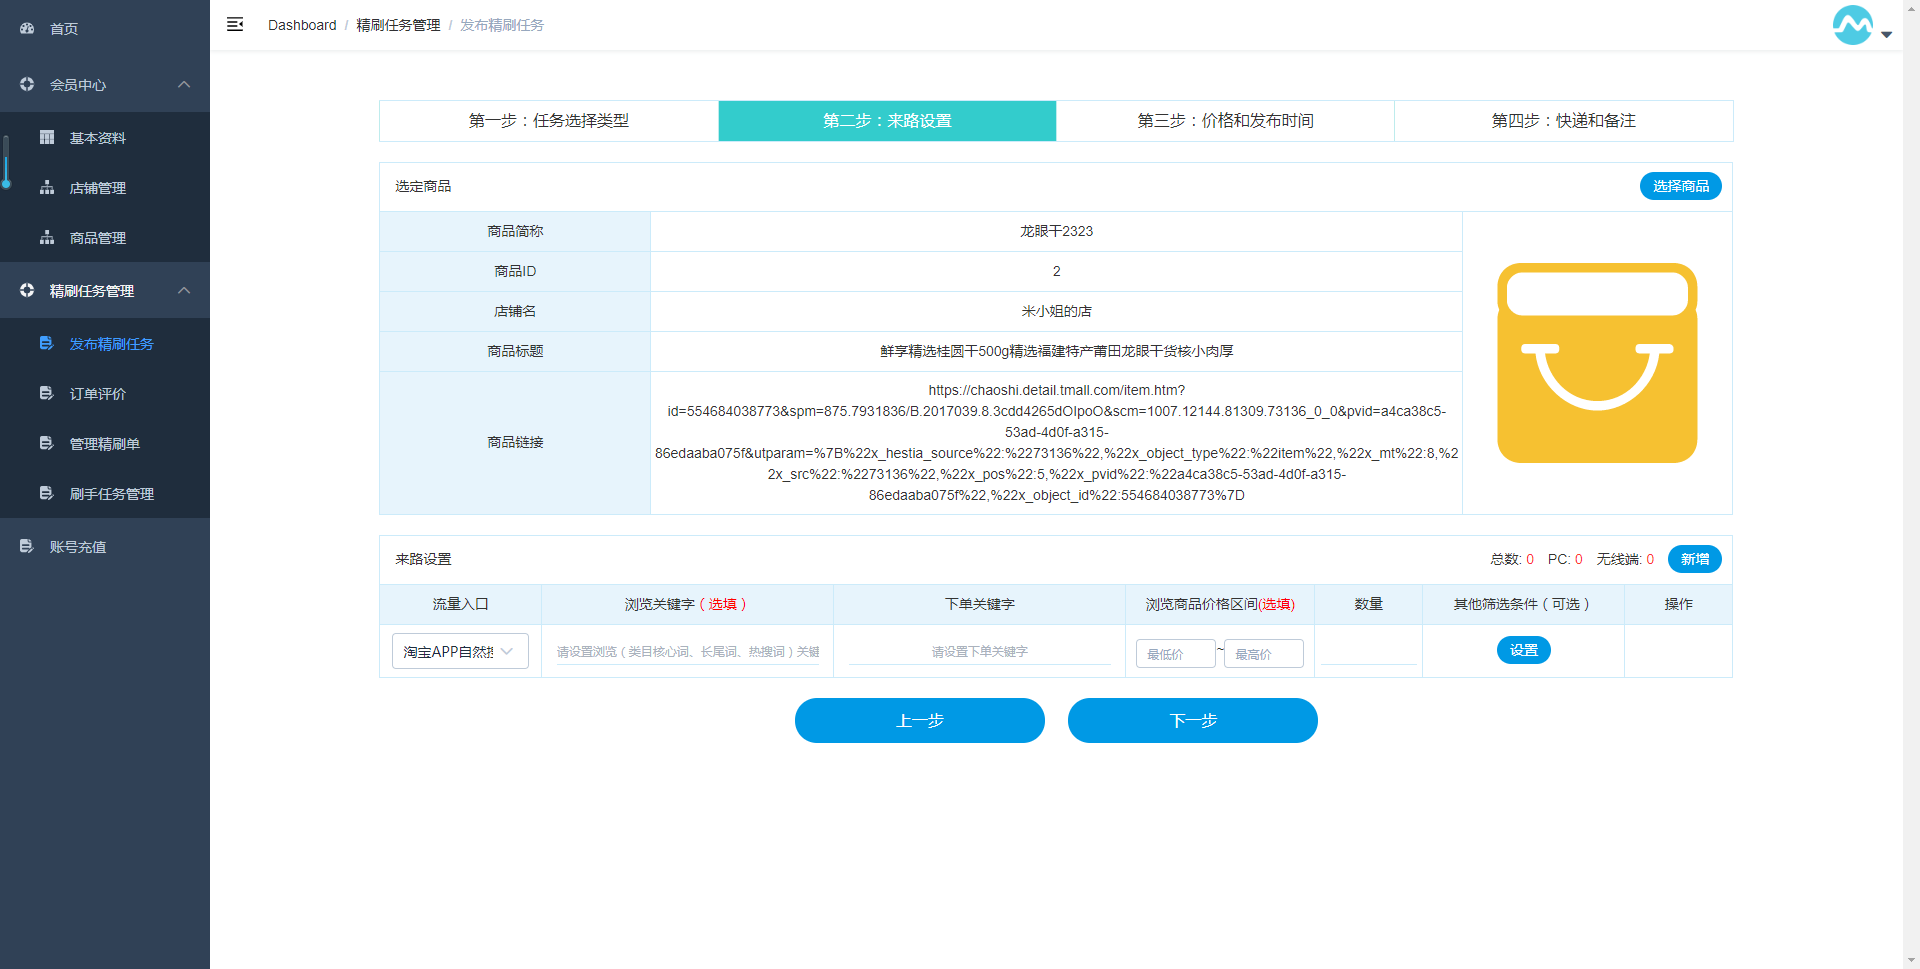Click the 下一步 button

click(x=1192, y=721)
